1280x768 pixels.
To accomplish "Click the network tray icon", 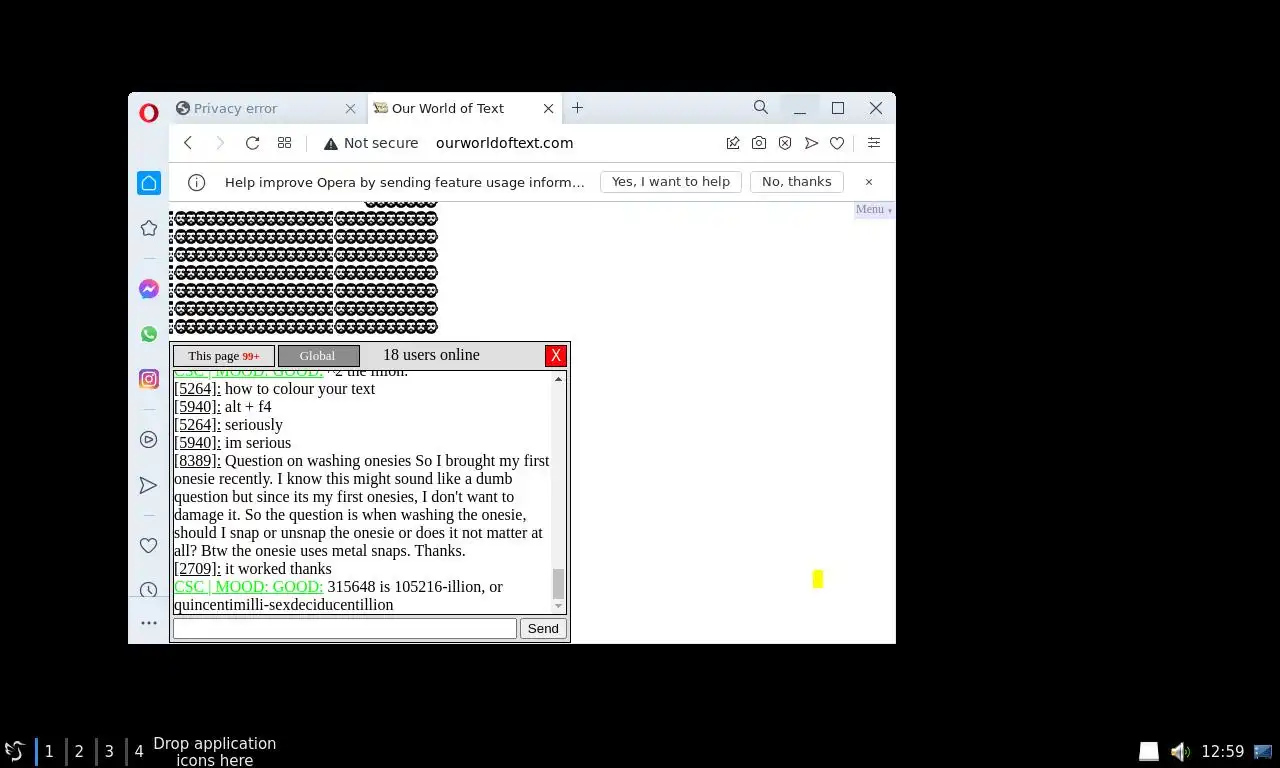I will (x=1262, y=751).
